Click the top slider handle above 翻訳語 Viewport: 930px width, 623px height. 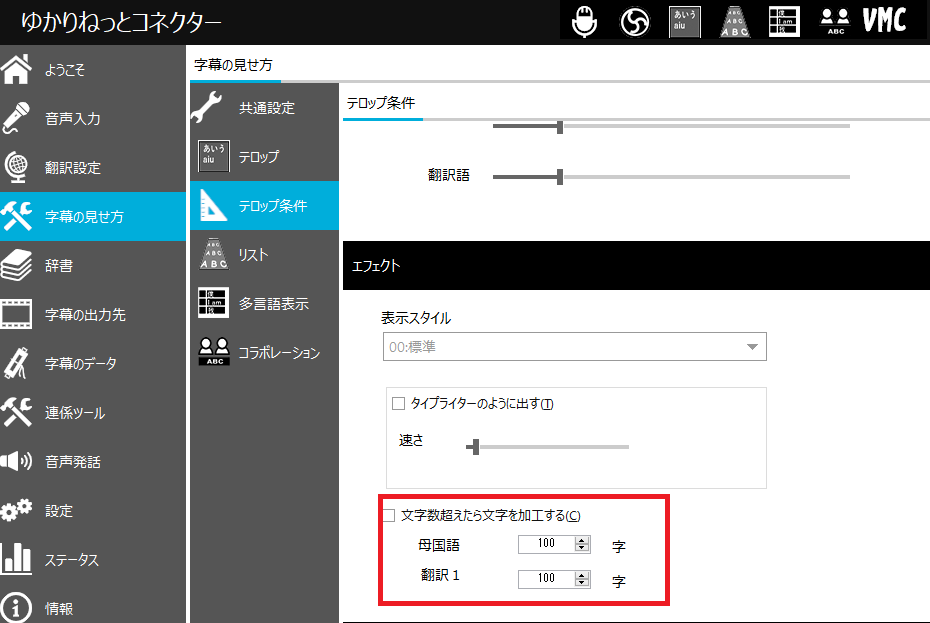560,126
